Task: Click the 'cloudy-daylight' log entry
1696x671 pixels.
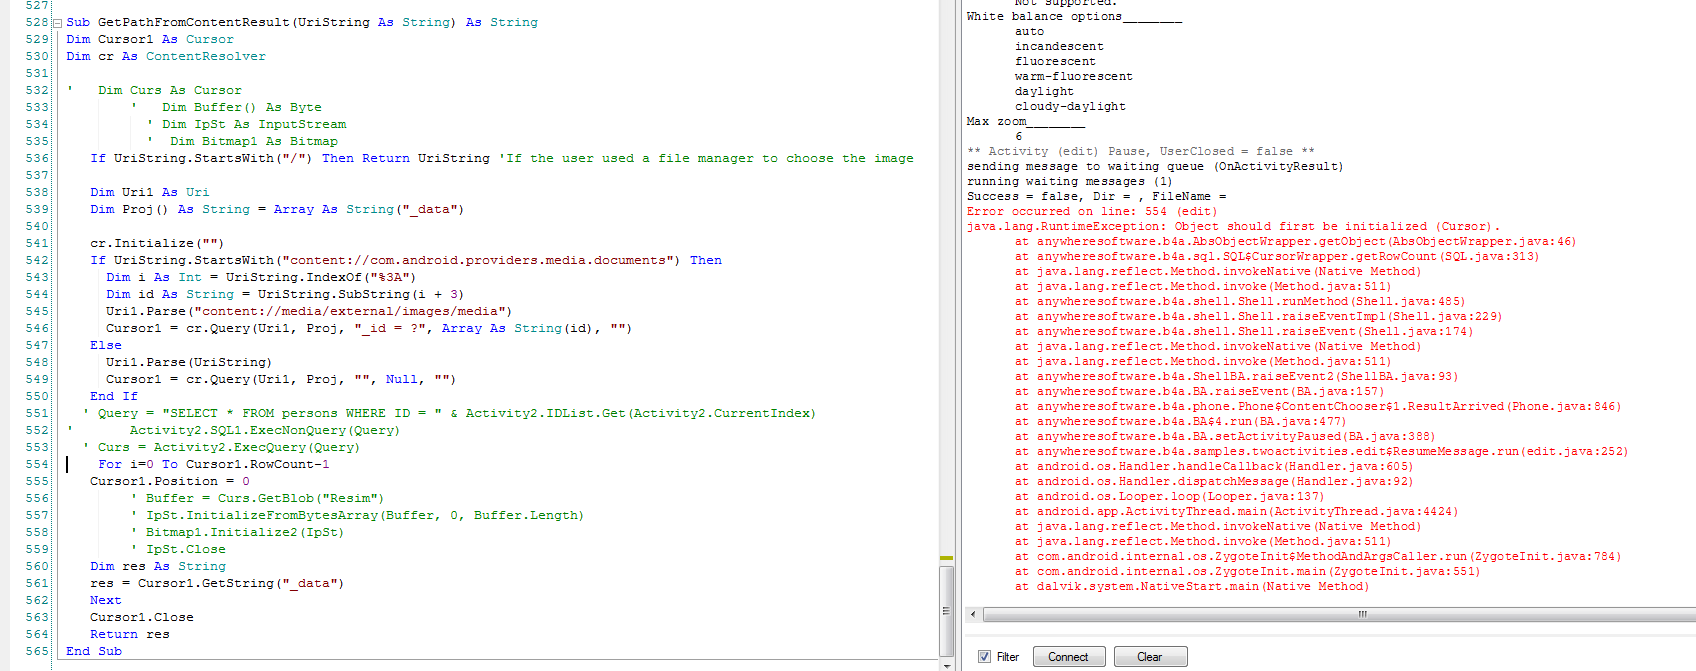Action: (1070, 107)
